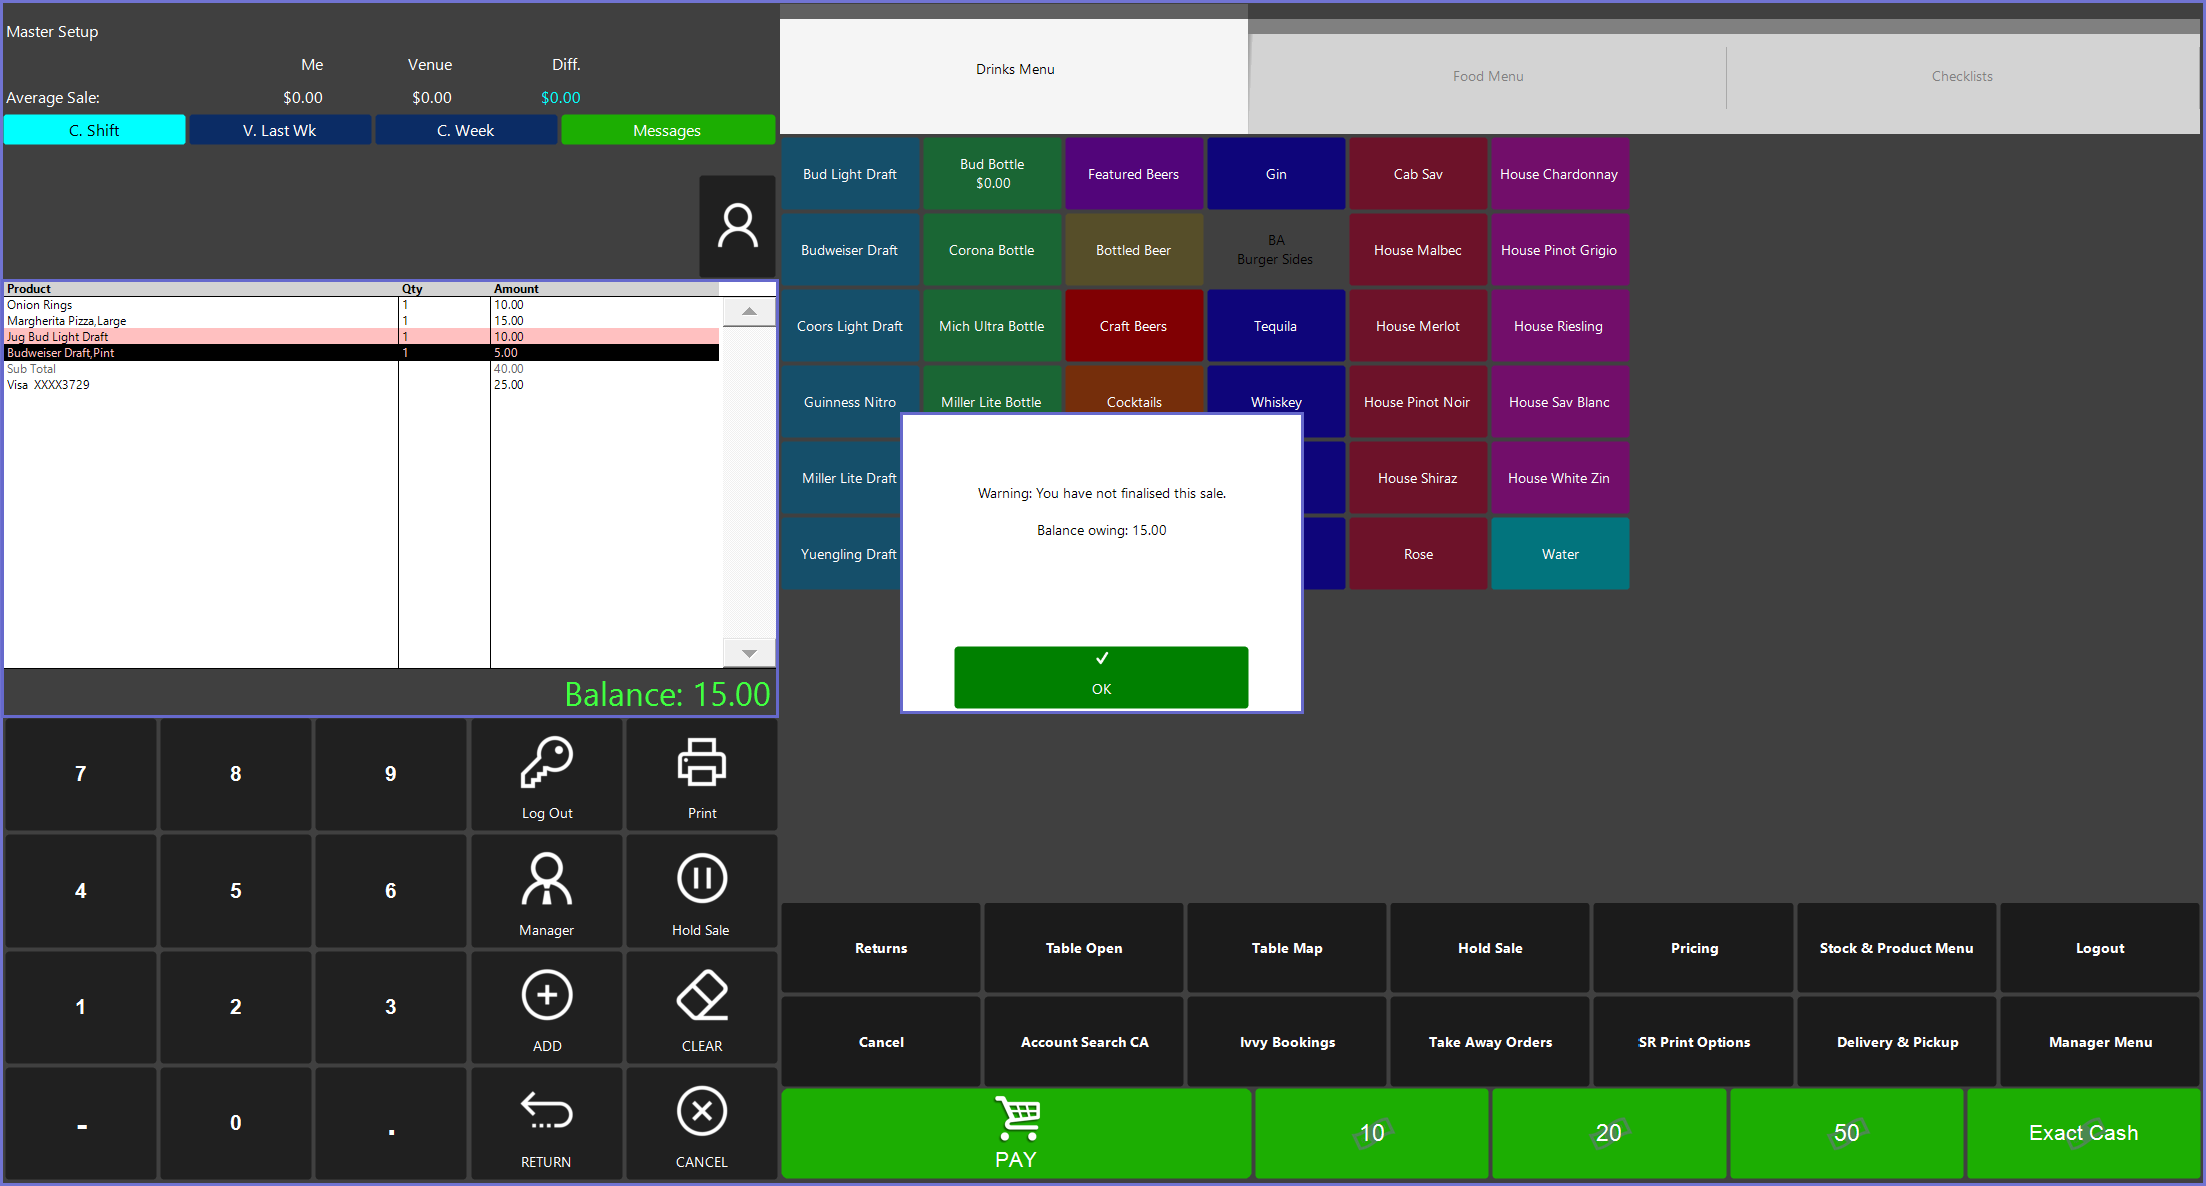This screenshot has height=1186, width=2206.
Task: Switch to the Checklists tab
Action: 1961,76
